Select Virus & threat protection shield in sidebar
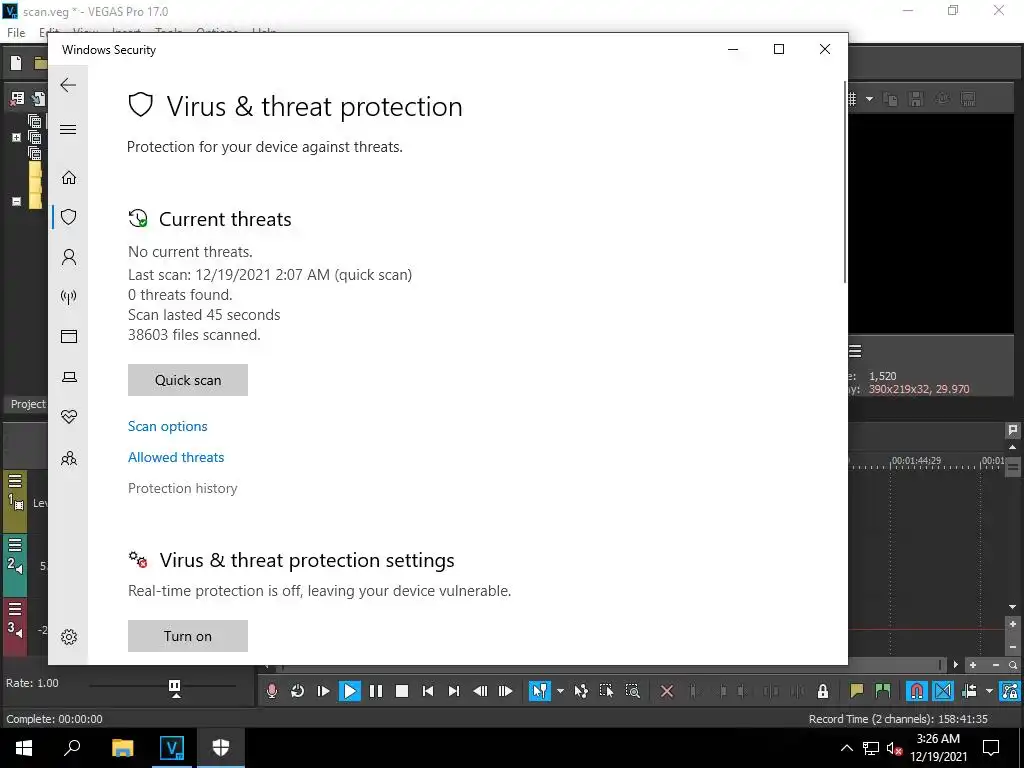 pos(69,217)
